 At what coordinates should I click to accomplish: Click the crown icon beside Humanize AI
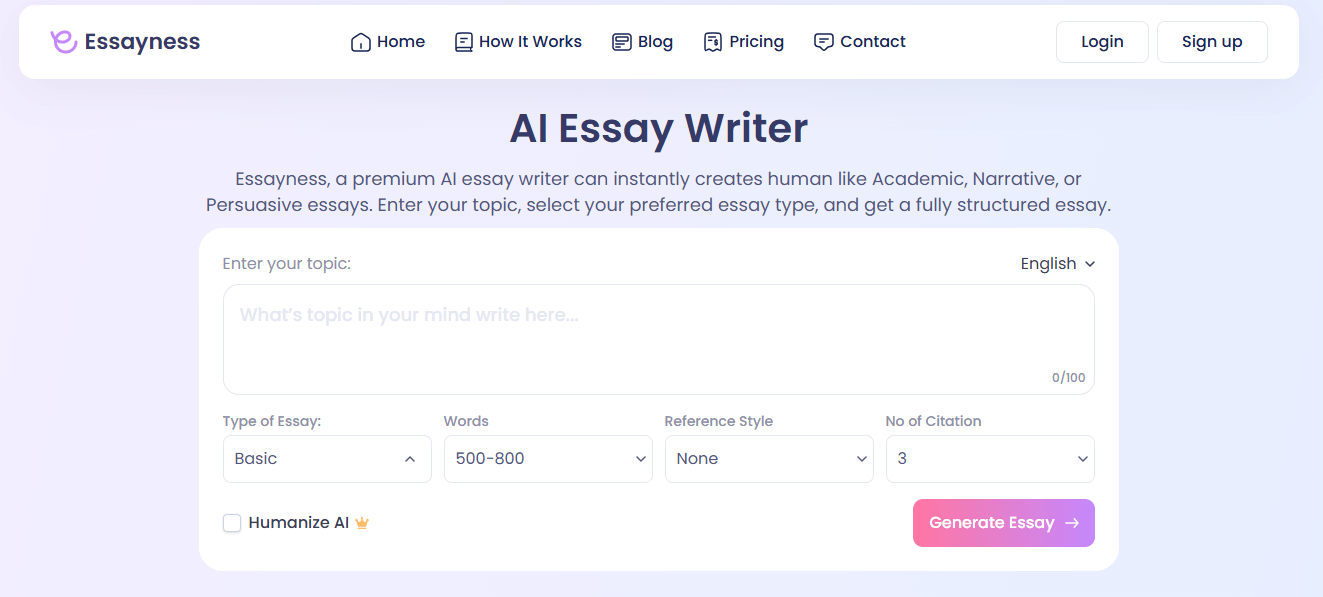[361, 522]
